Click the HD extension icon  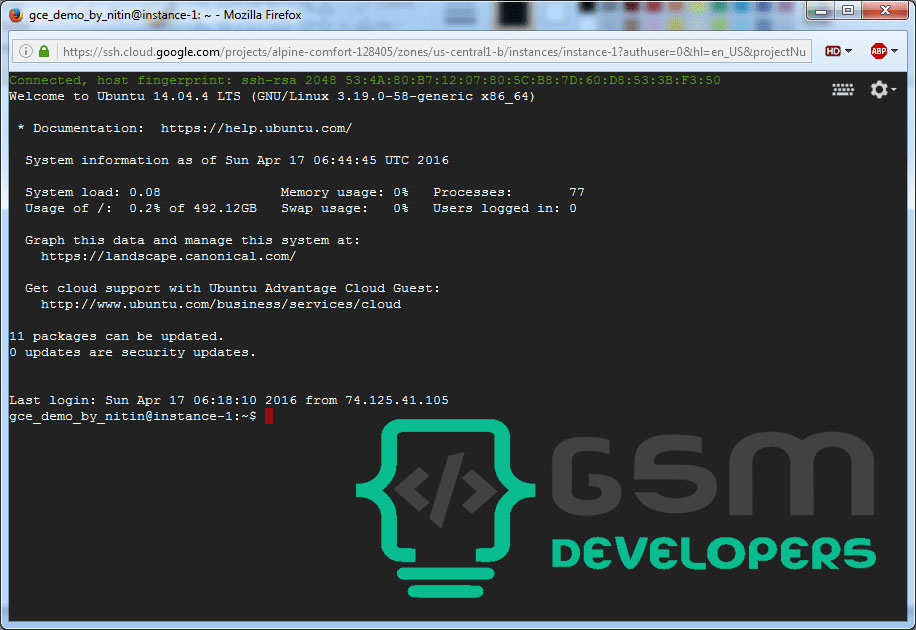tap(832, 51)
